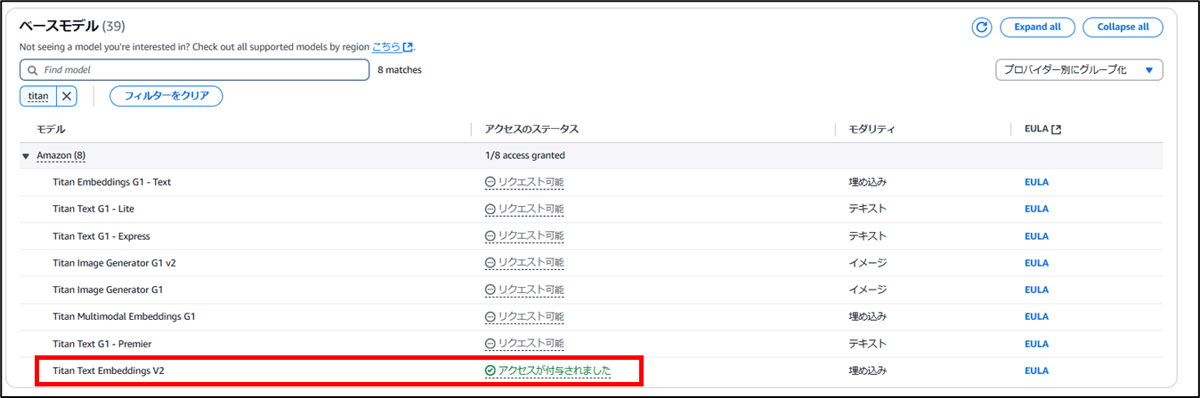This screenshot has height=398, width=1200.
Task: Open supported models by region link
Action: [392, 47]
